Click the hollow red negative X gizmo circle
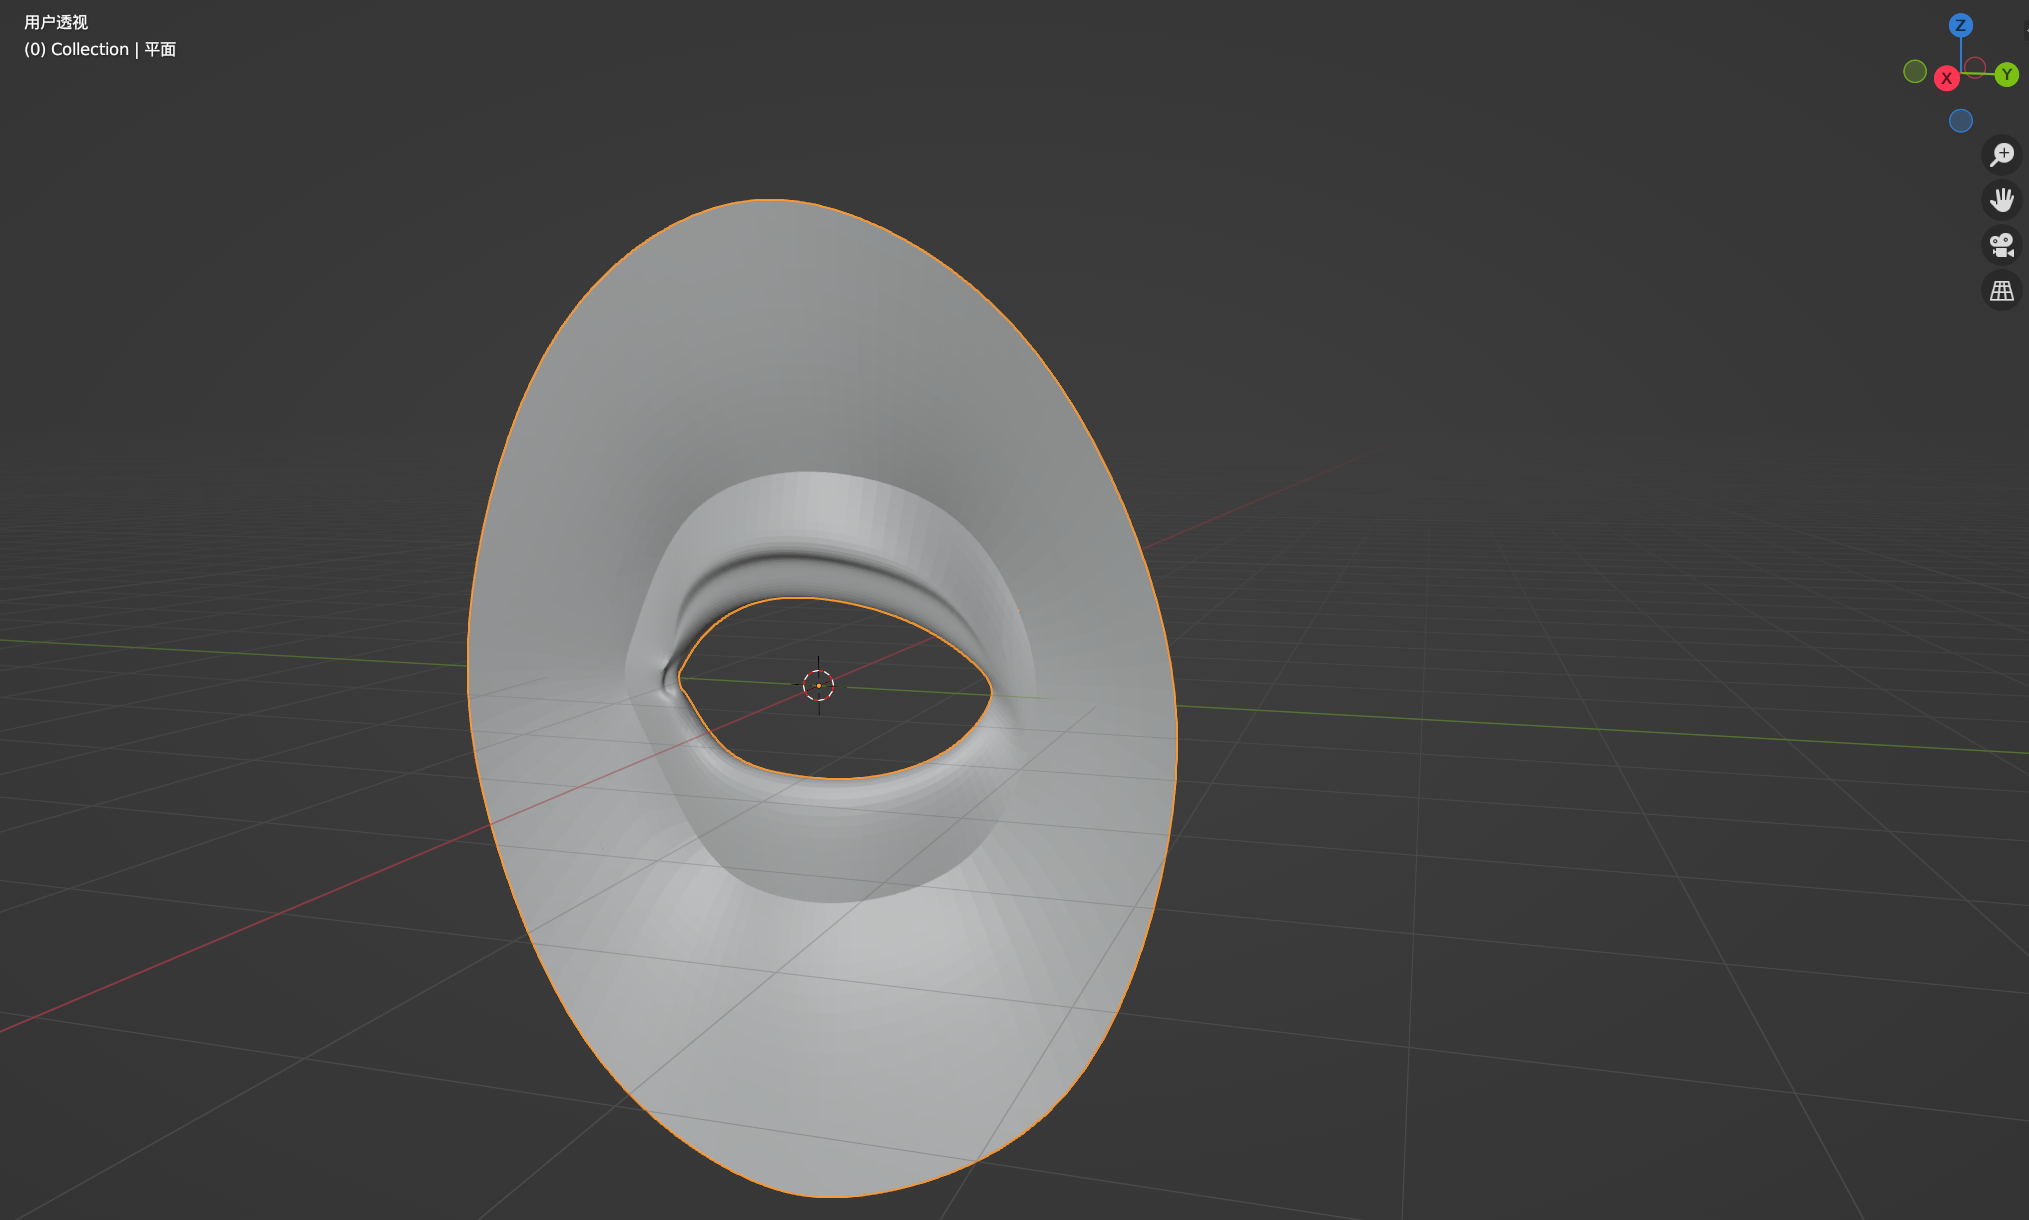Screen dimensions: 2029x1220 (1975, 66)
